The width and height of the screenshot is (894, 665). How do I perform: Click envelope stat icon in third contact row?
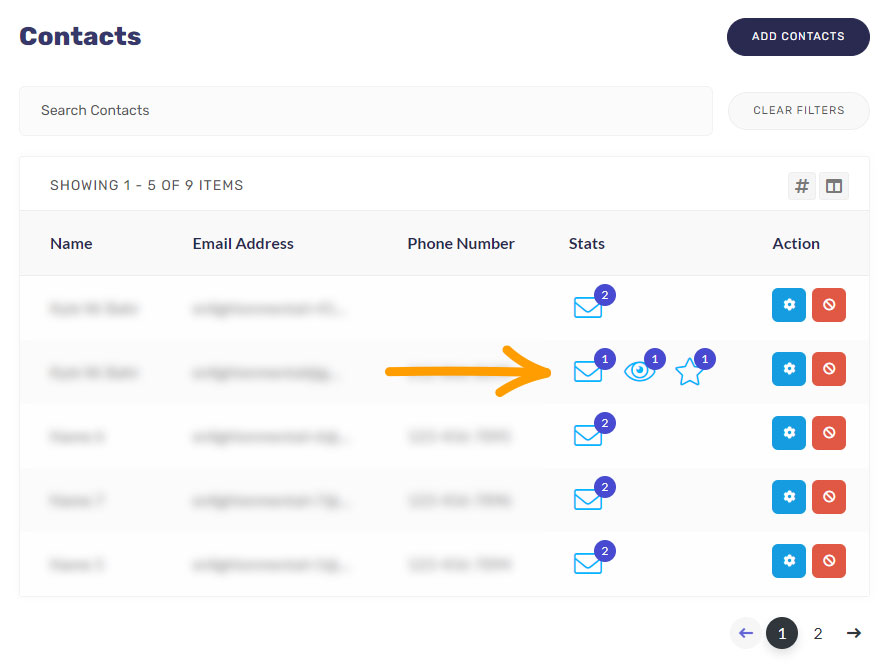588,435
